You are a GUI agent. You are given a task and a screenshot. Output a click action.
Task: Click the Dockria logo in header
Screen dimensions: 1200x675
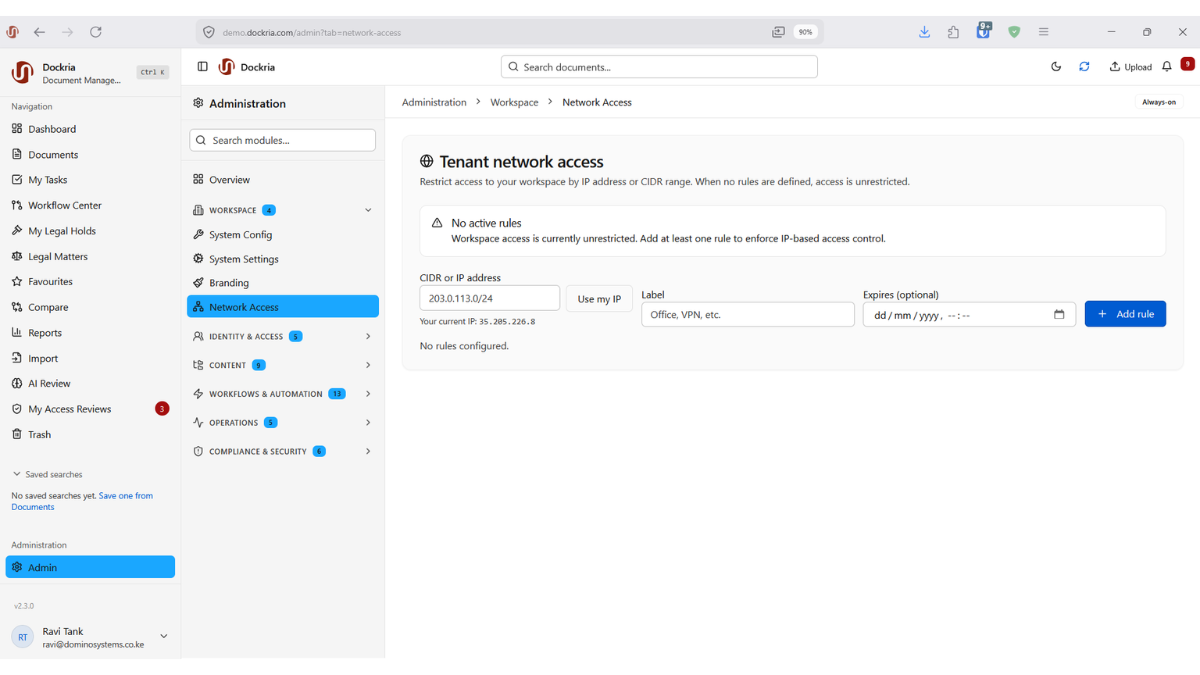click(226, 67)
